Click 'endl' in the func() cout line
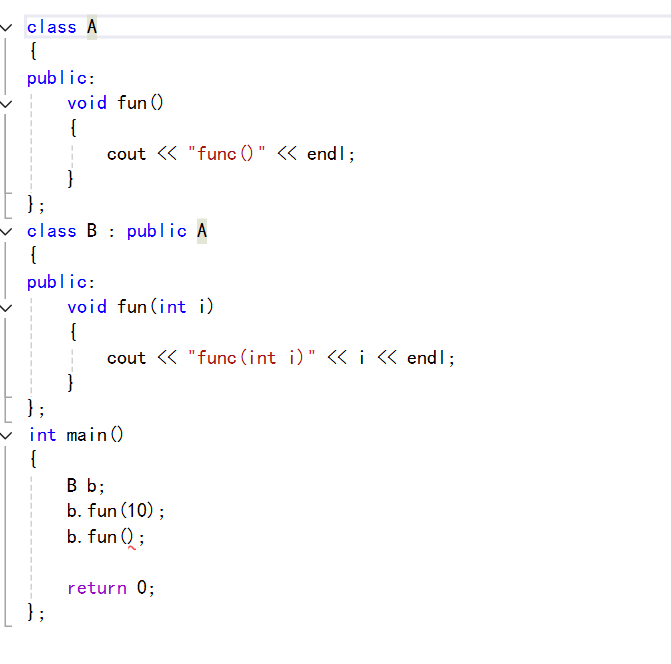Viewport: 671px width, 664px height. tap(326, 154)
